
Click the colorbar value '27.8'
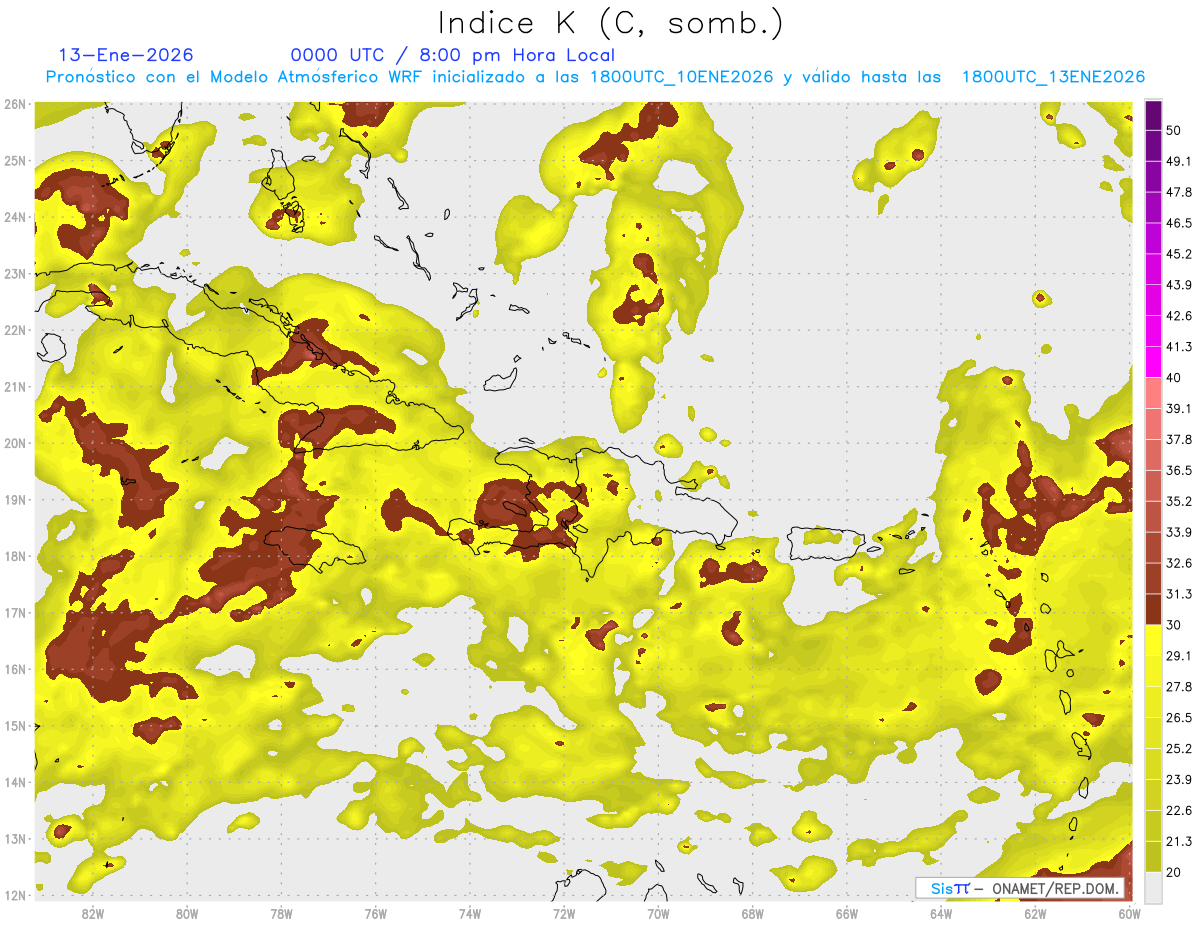(1178, 686)
